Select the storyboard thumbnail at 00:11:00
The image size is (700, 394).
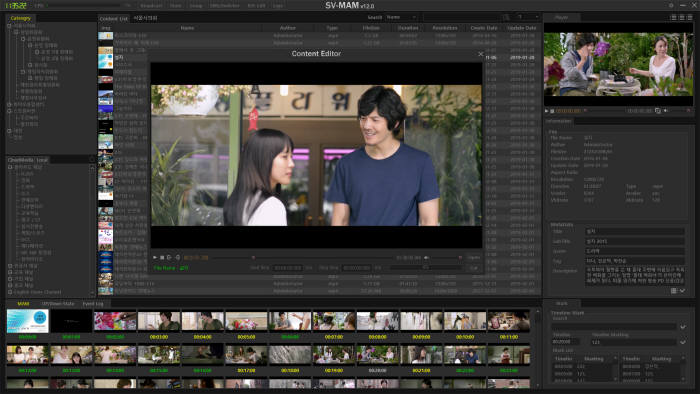pyautogui.click(x=508, y=321)
